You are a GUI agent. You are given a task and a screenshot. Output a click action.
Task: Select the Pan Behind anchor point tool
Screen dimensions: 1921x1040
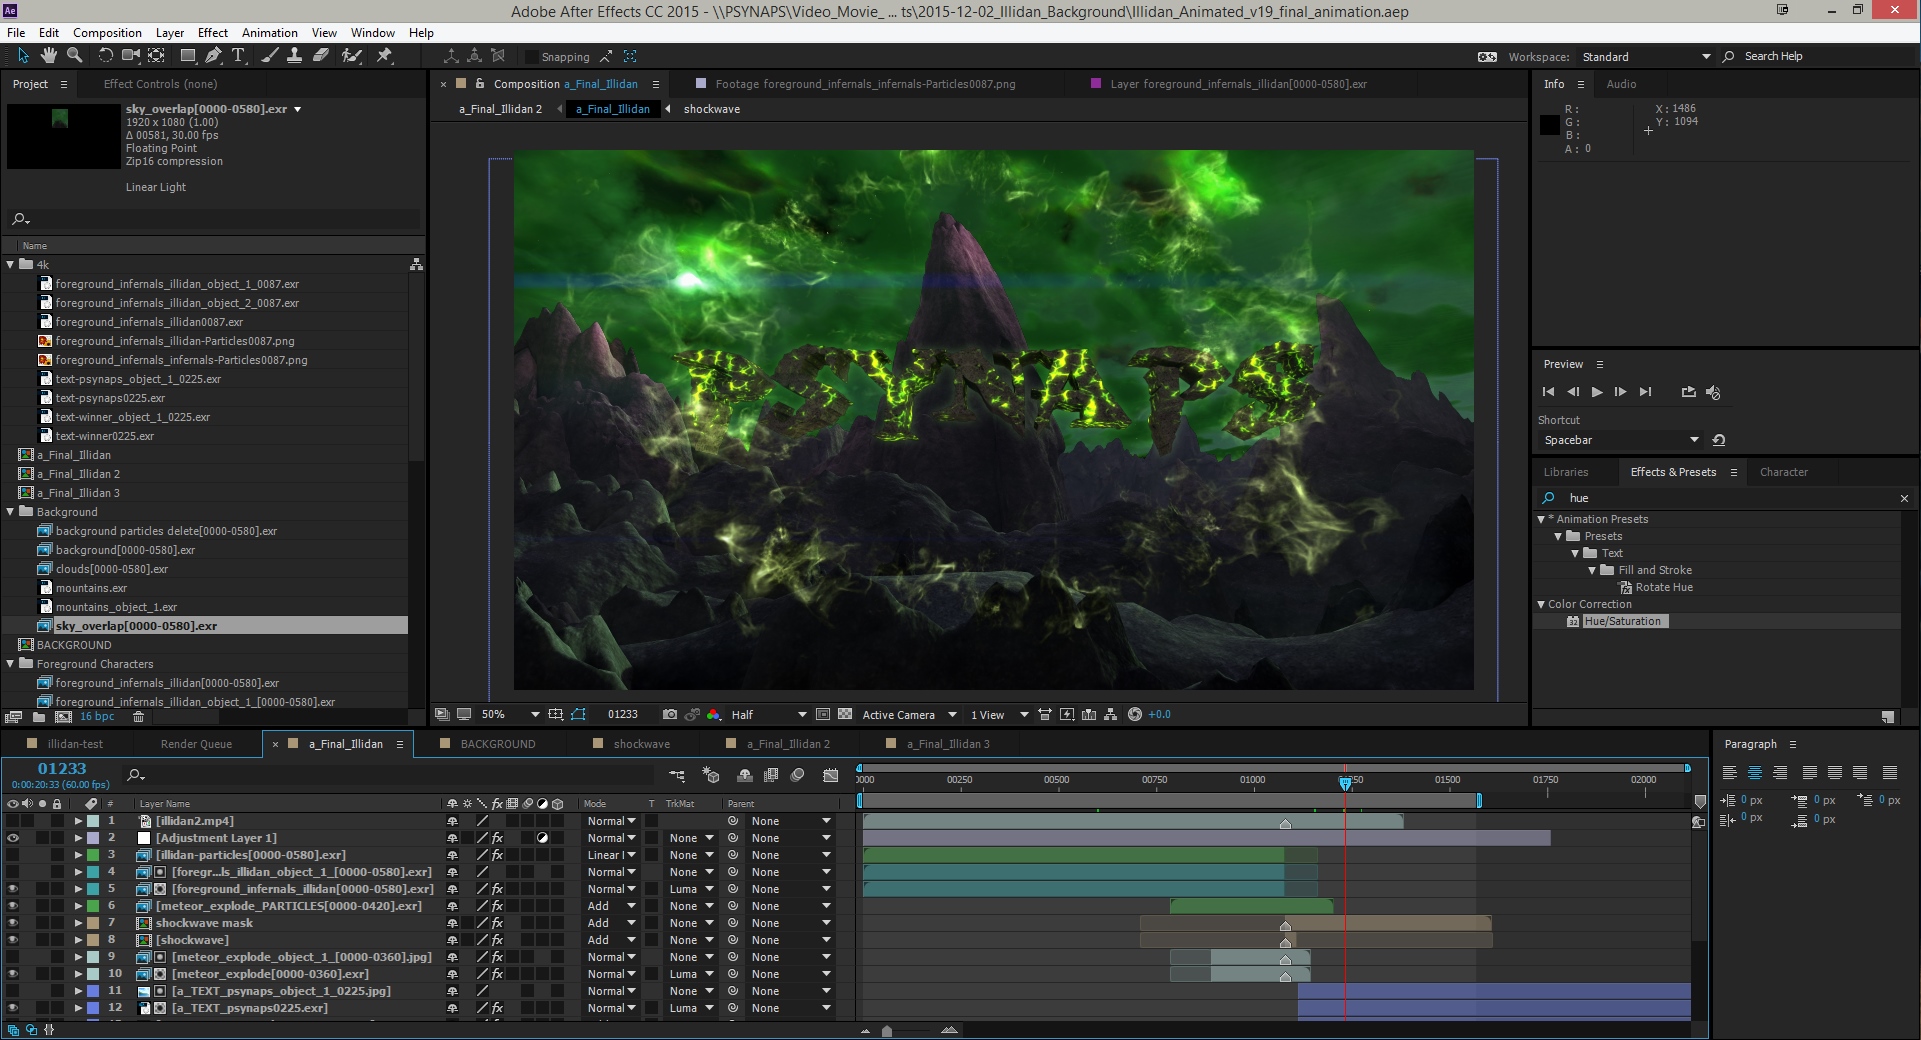pos(157,56)
